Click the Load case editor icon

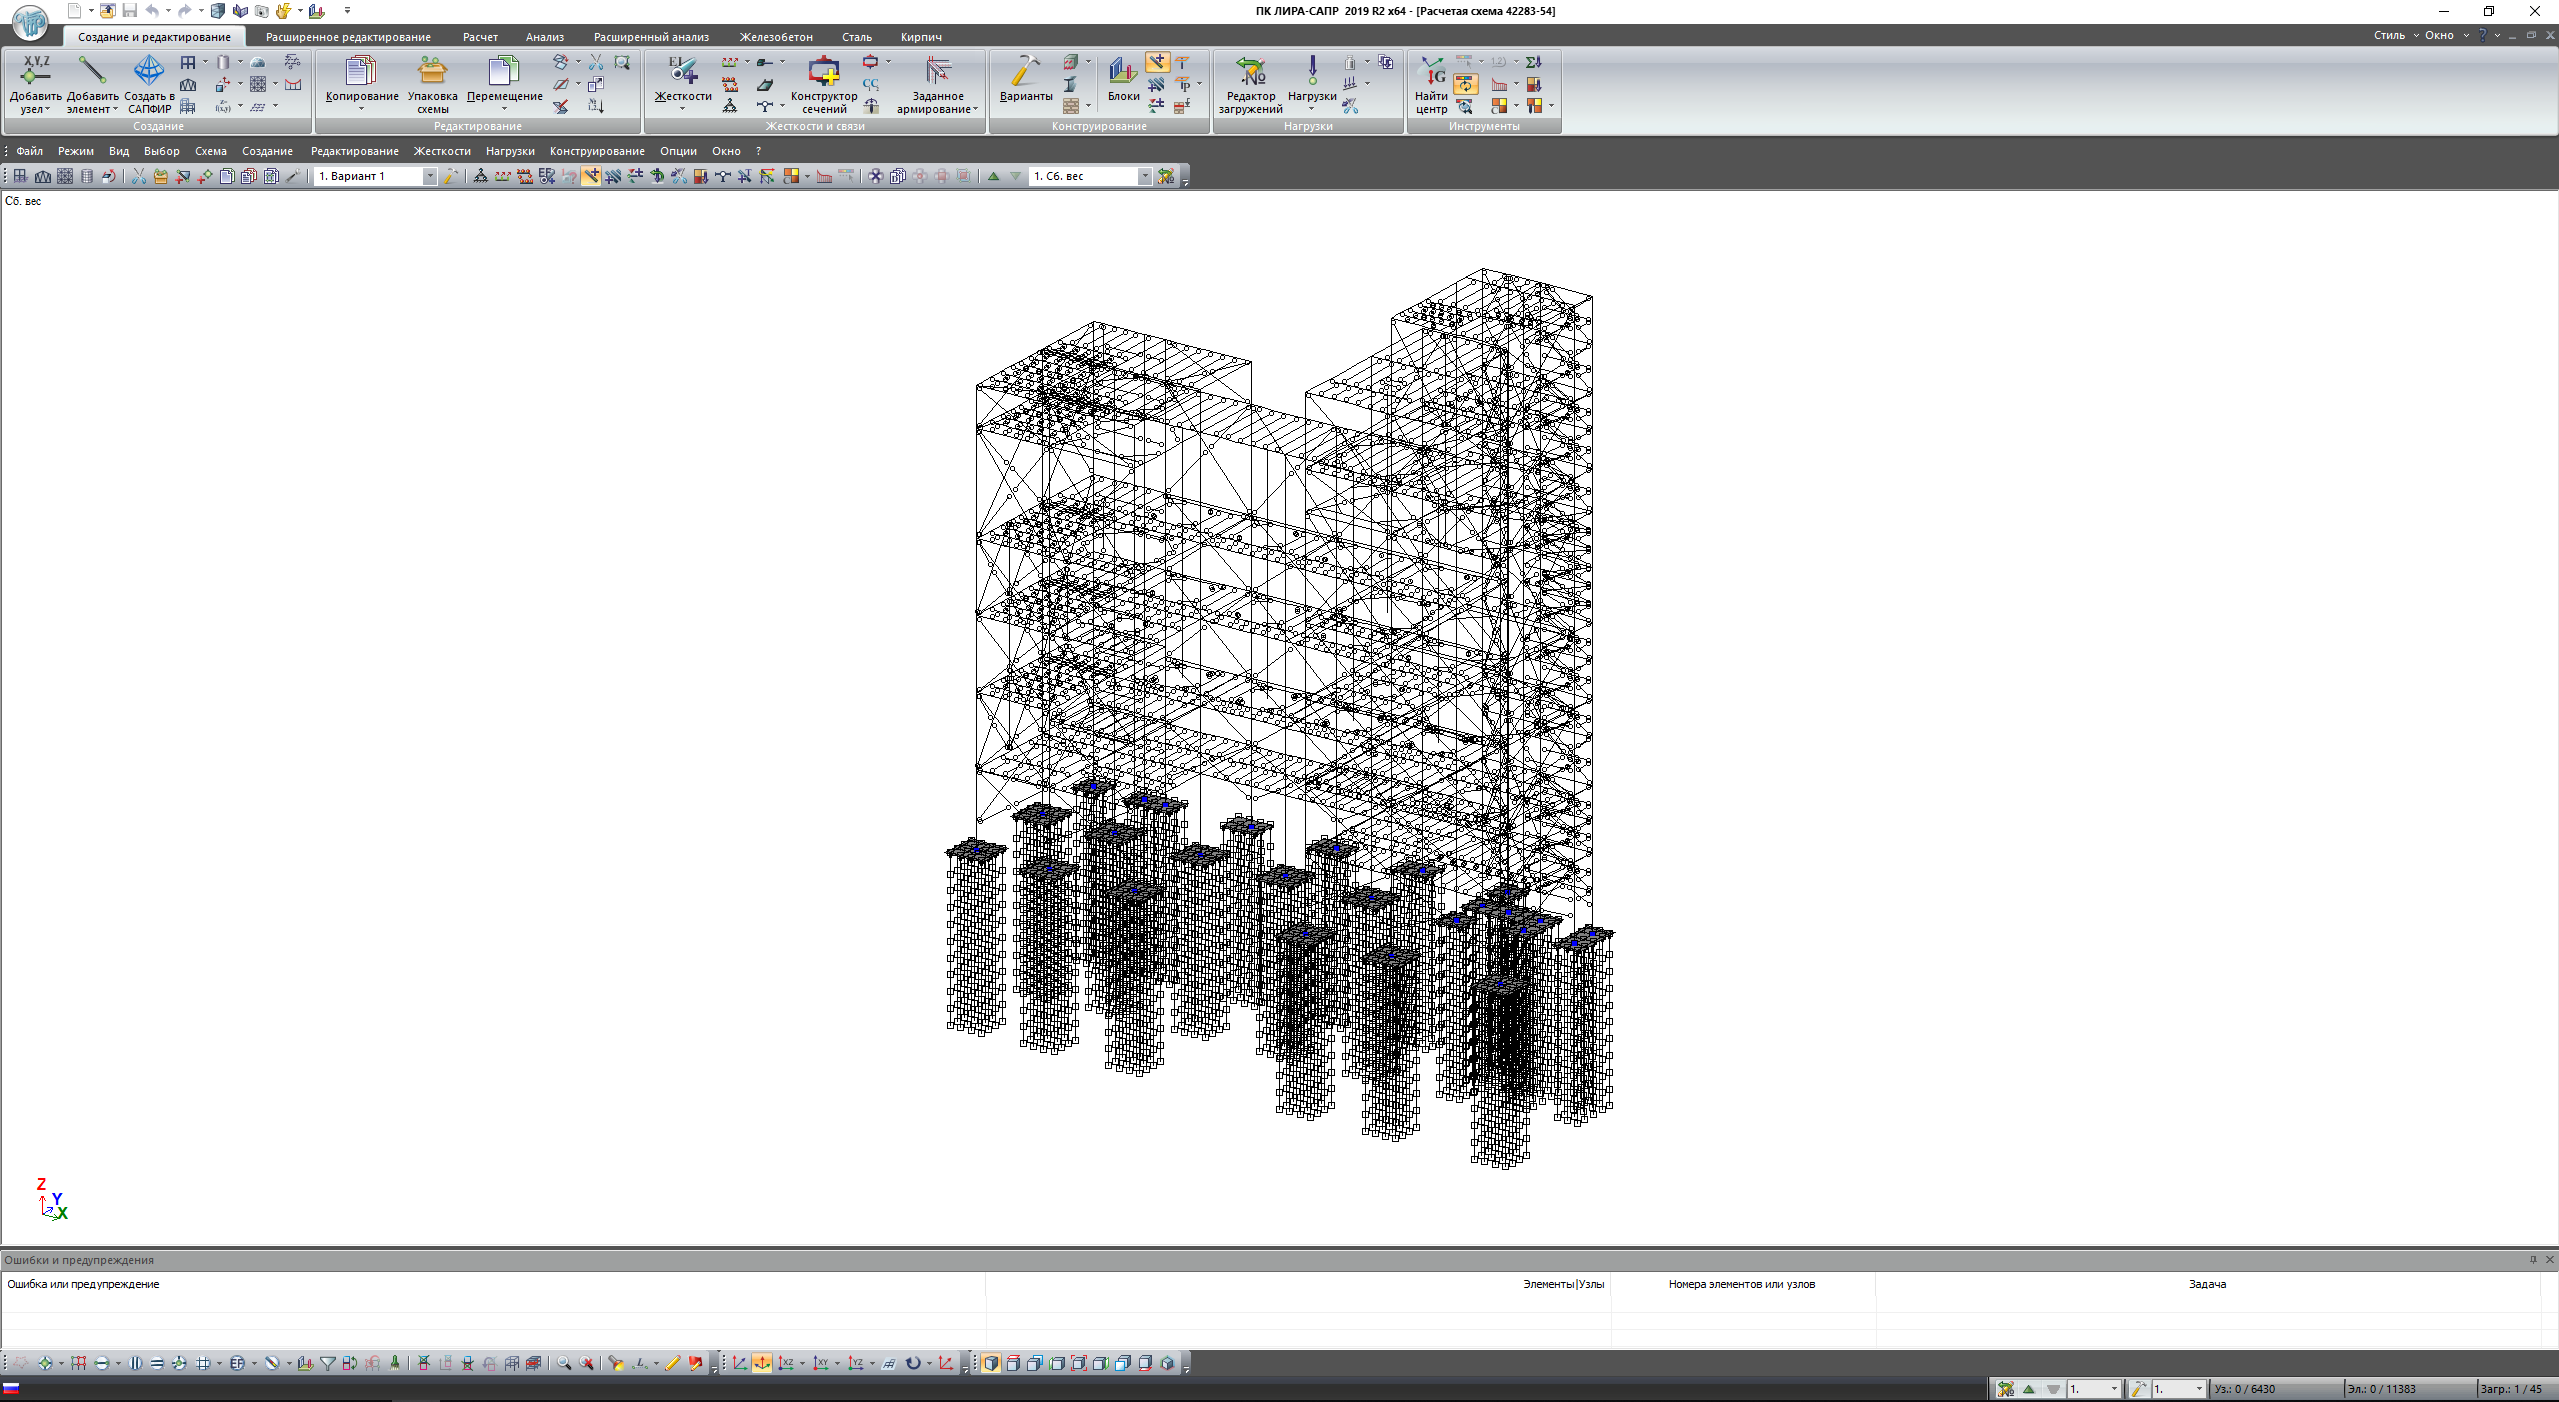click(x=1250, y=72)
